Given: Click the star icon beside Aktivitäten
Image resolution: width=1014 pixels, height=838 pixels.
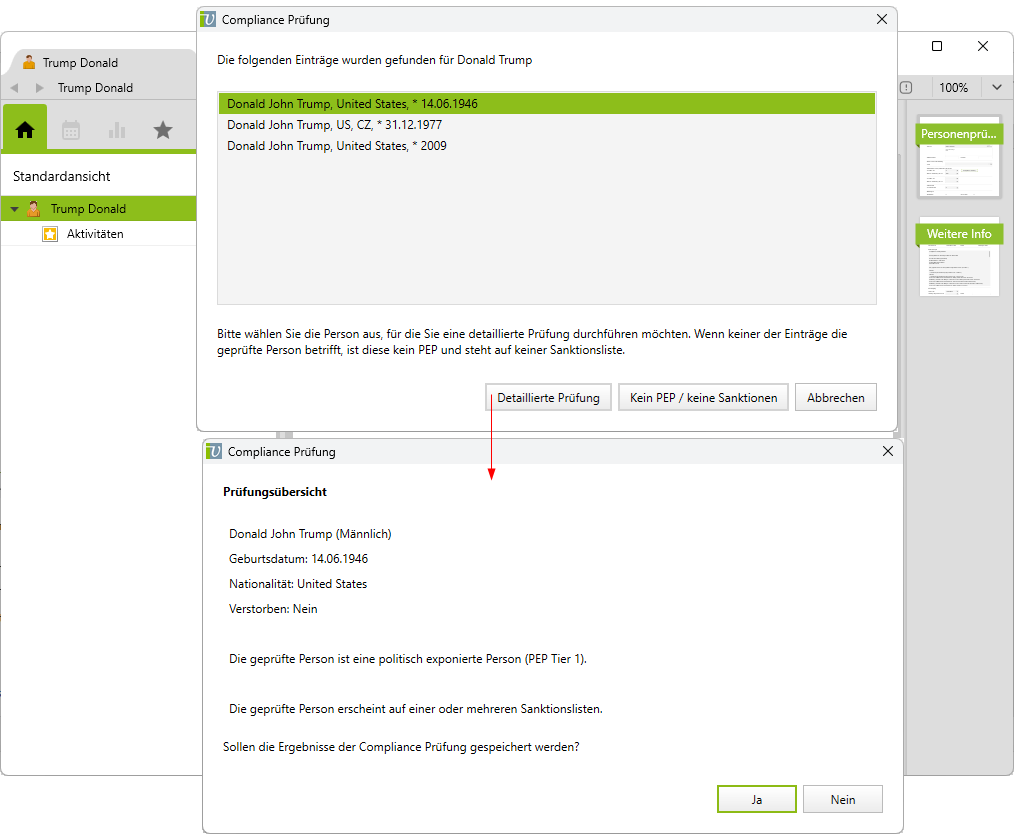Looking at the screenshot, I should (x=50, y=234).
